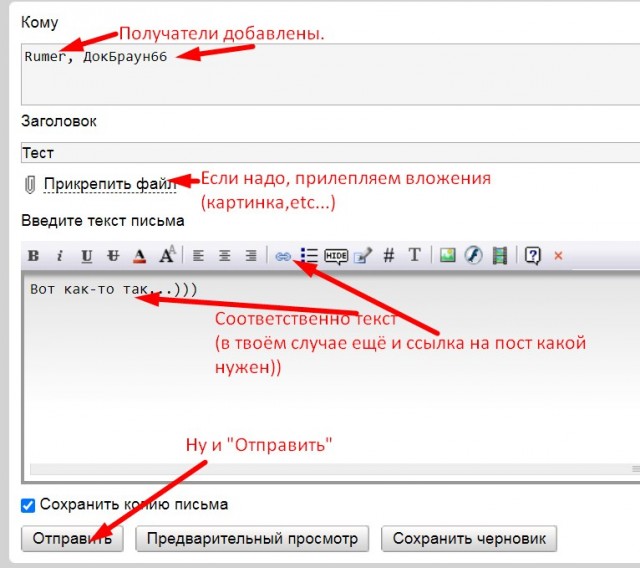Apply italic formatting to text
This screenshot has width=640, height=568.
click(x=60, y=256)
